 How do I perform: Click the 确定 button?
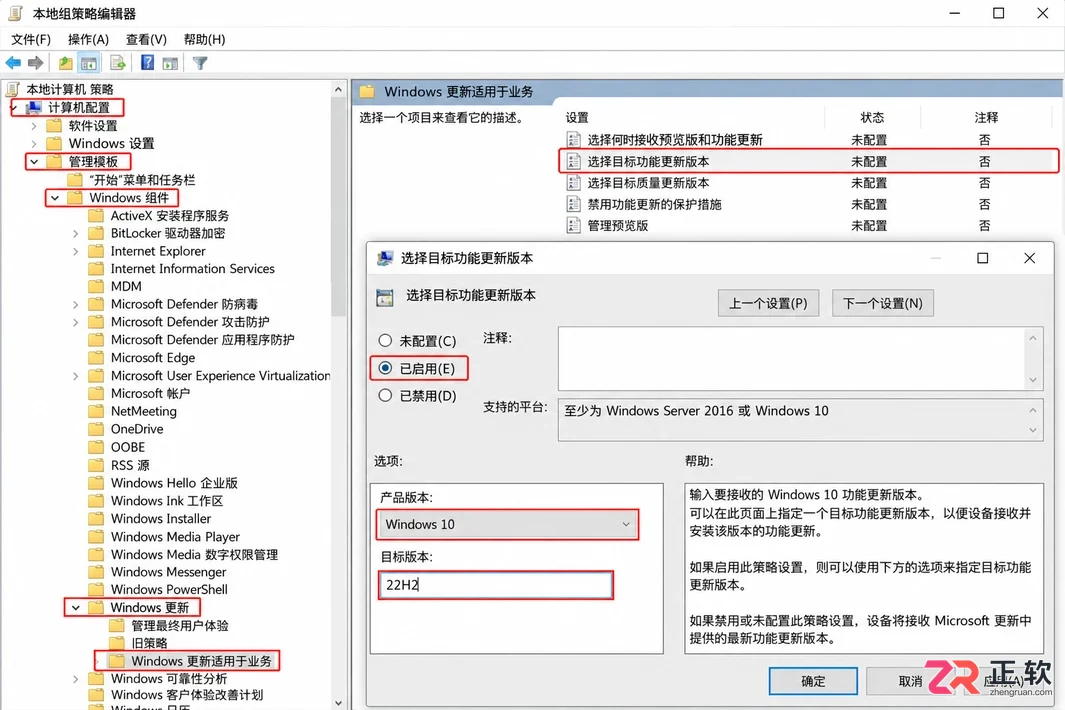click(x=813, y=681)
